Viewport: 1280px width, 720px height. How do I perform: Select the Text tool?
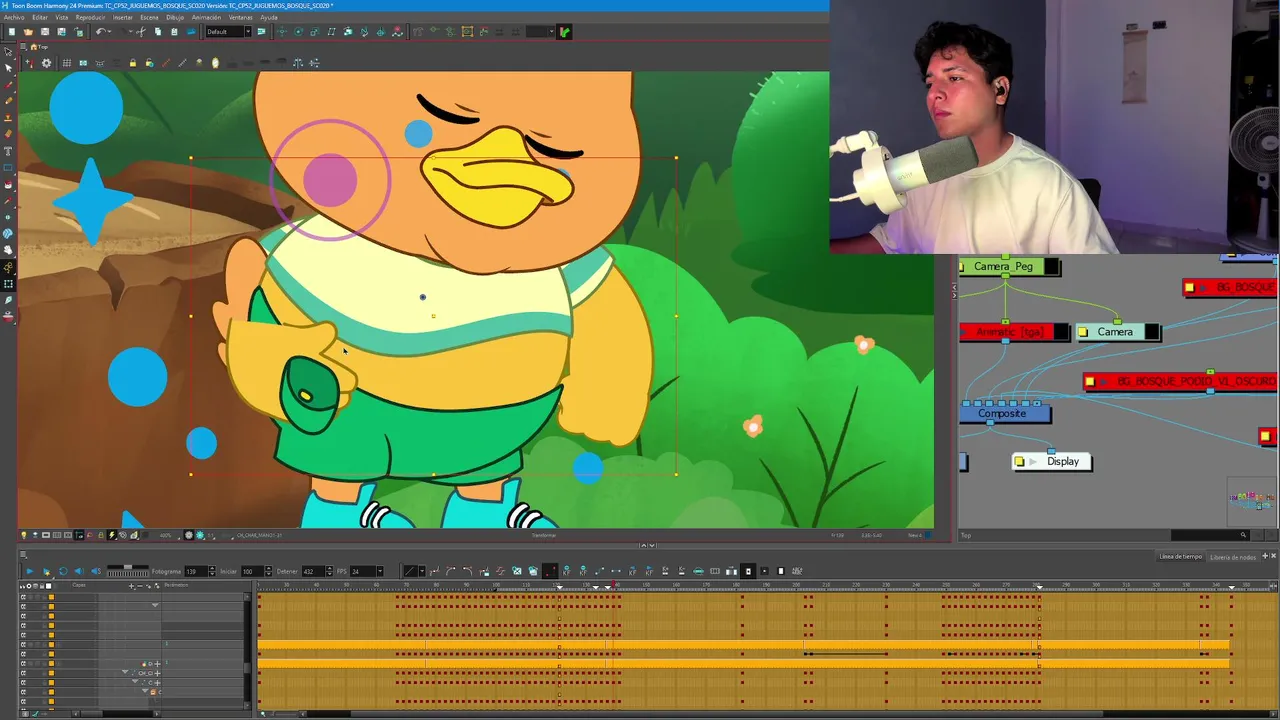tap(9, 151)
